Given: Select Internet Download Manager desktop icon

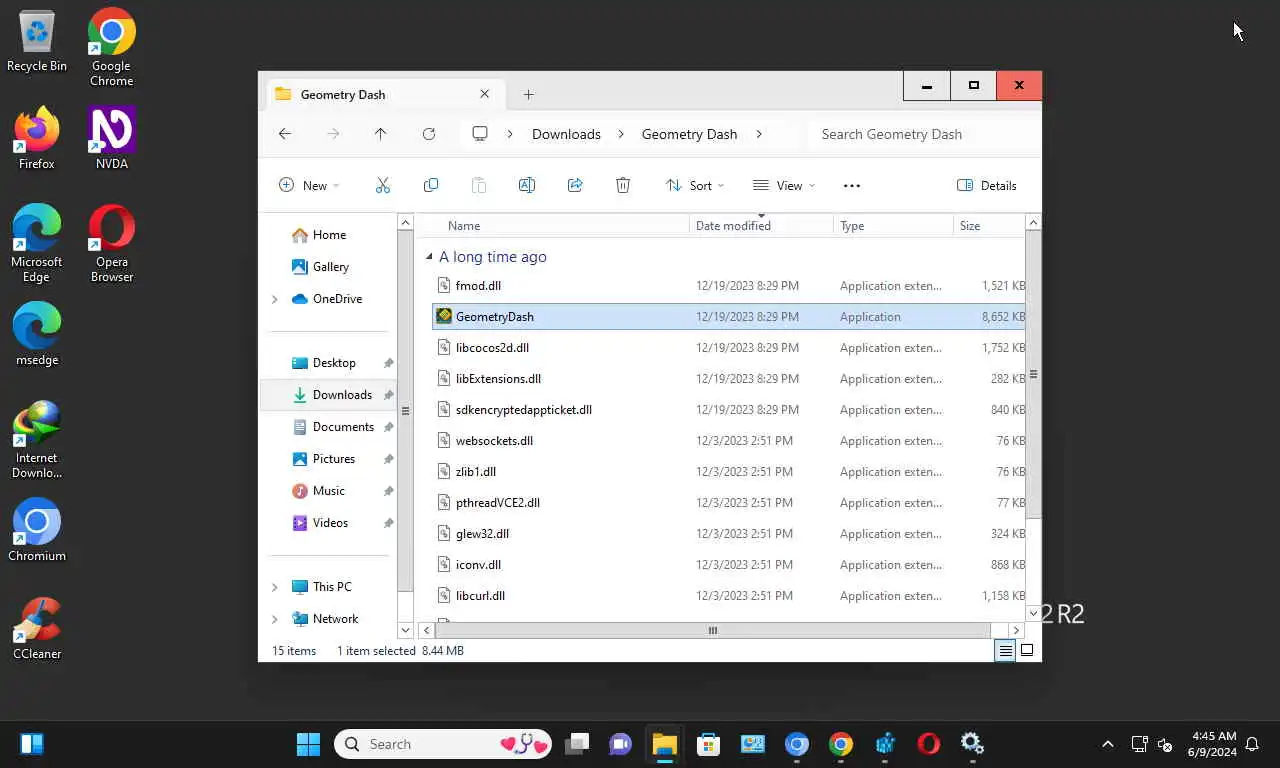Looking at the screenshot, I should tap(37, 439).
